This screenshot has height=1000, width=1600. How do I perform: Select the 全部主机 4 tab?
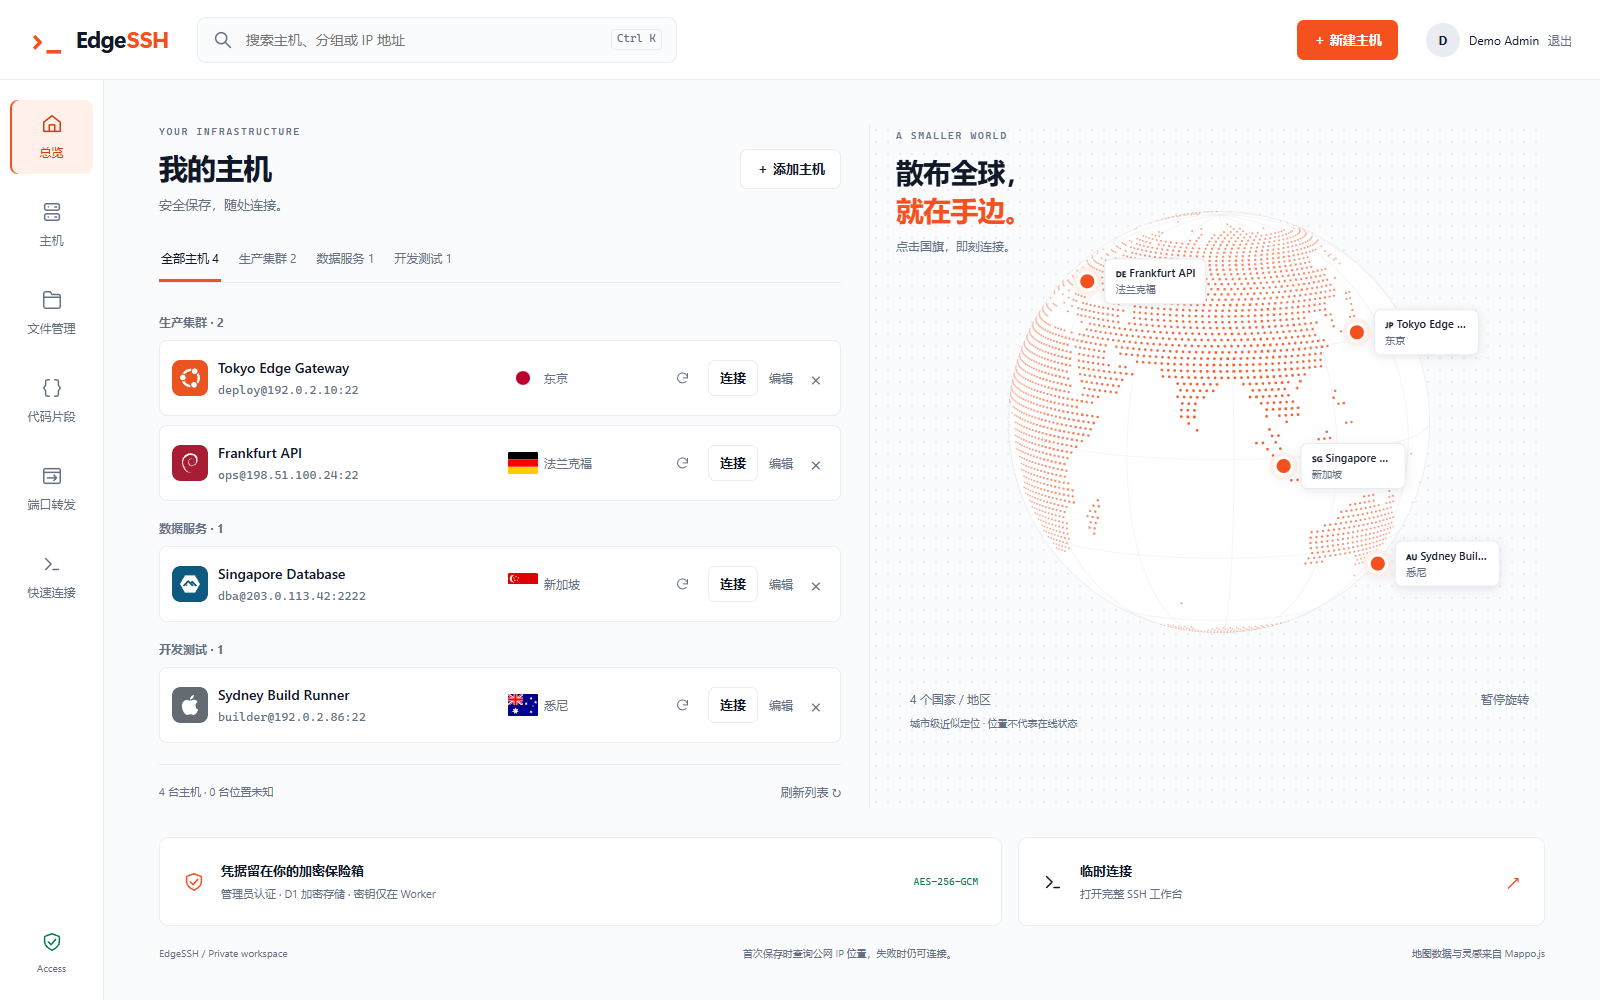pyautogui.click(x=190, y=259)
